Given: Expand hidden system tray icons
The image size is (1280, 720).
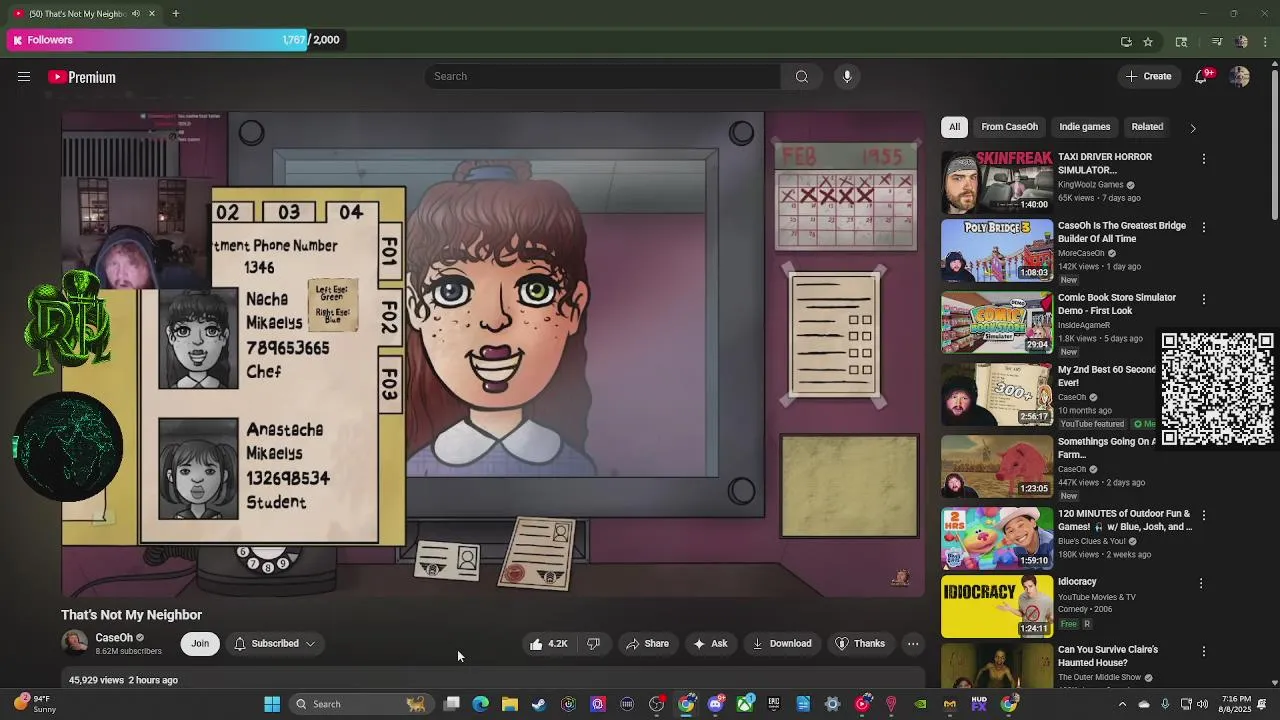Looking at the screenshot, I should [x=1122, y=704].
